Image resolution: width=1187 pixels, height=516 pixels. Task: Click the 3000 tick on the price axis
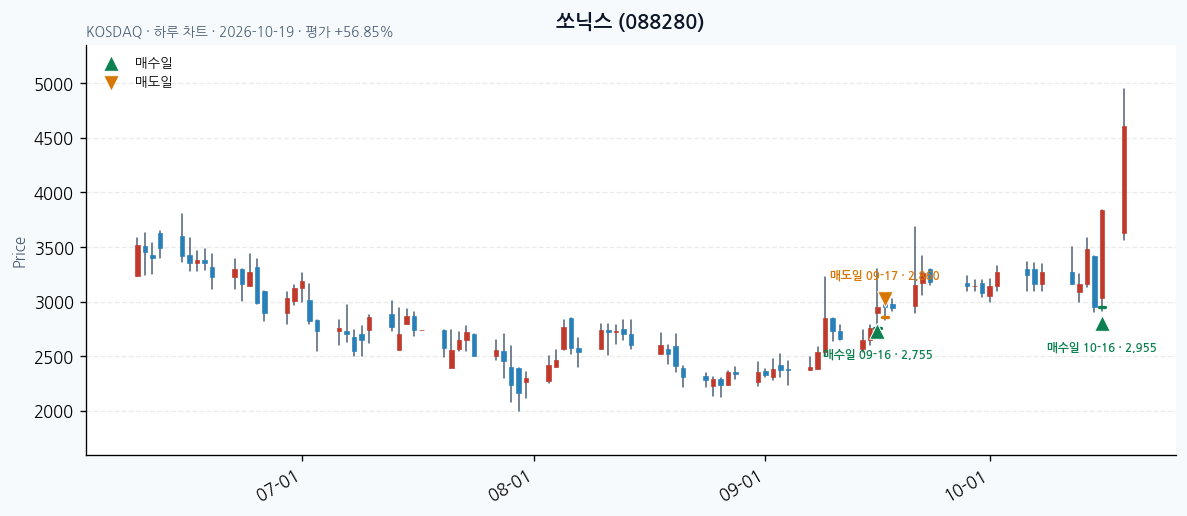point(55,303)
